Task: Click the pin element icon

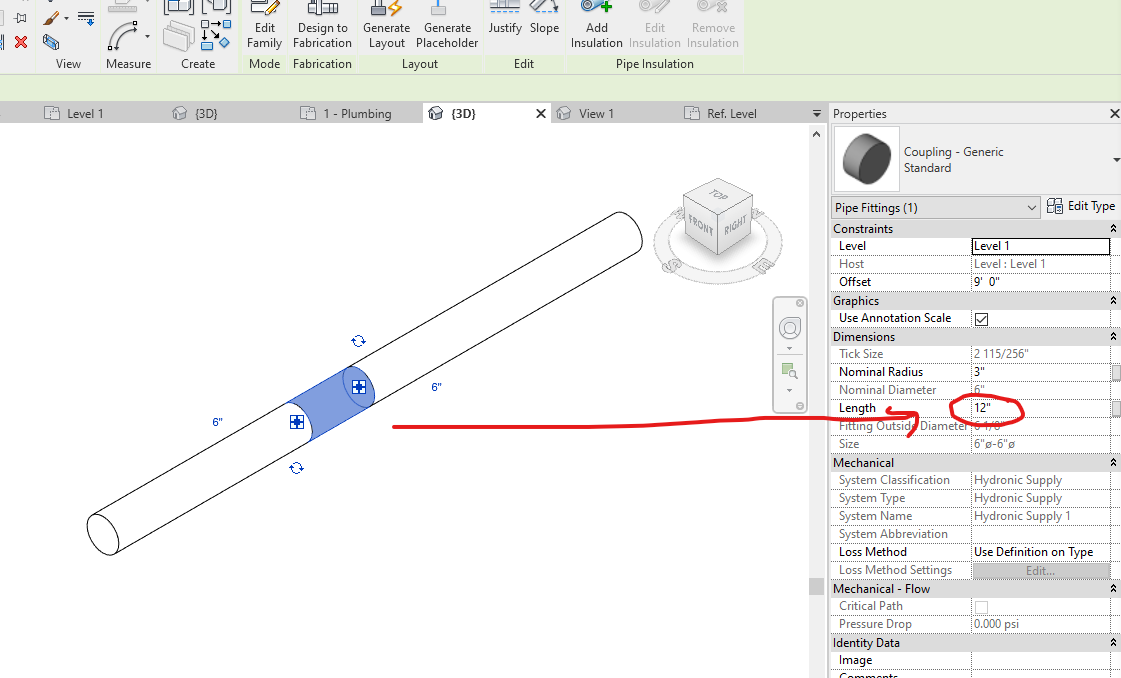Action: click(x=21, y=18)
